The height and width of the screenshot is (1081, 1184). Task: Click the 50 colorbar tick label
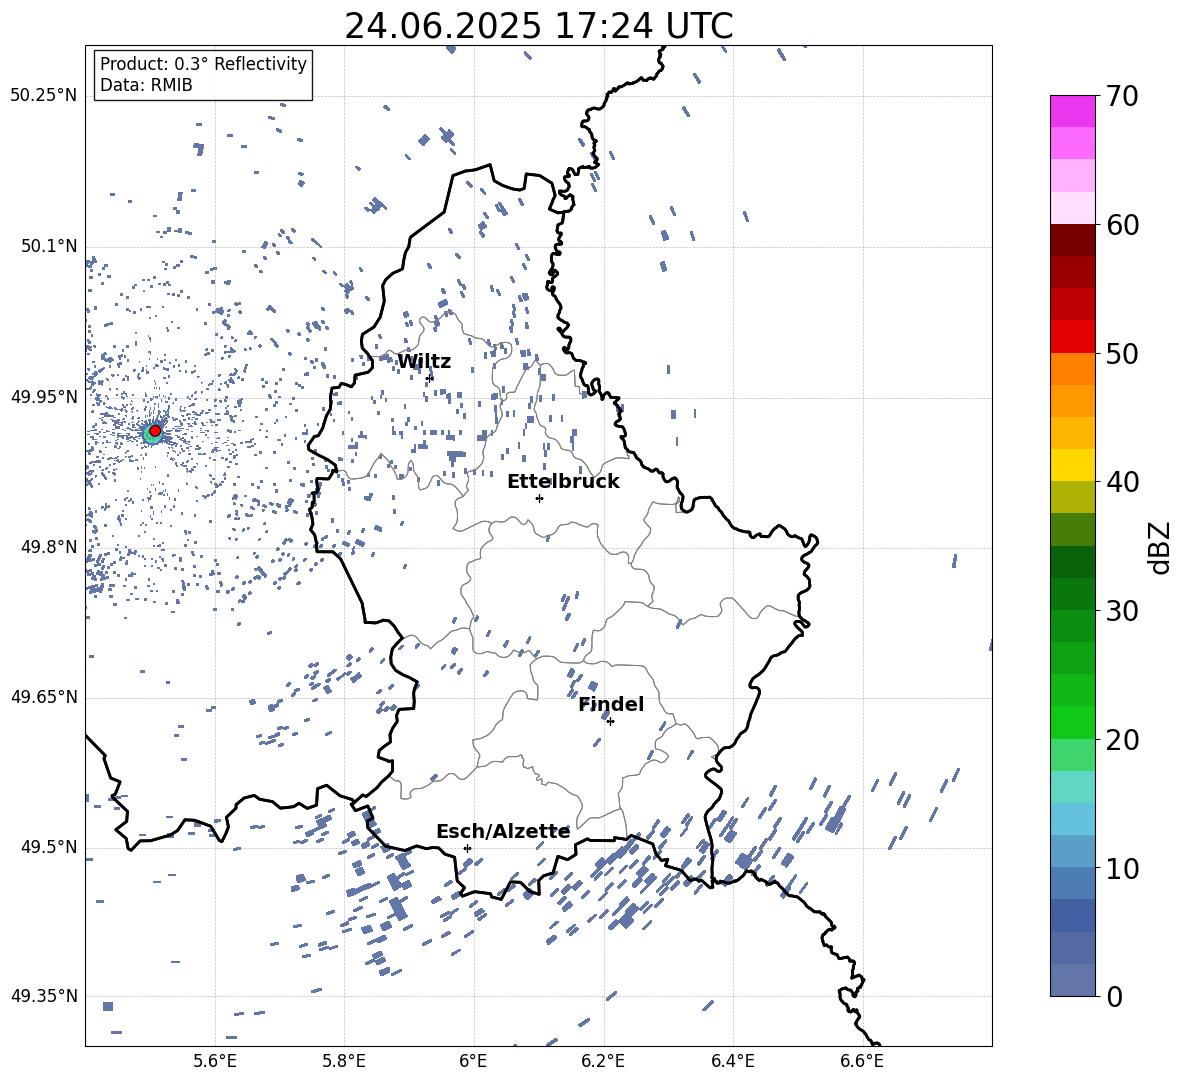pyautogui.click(x=1122, y=353)
